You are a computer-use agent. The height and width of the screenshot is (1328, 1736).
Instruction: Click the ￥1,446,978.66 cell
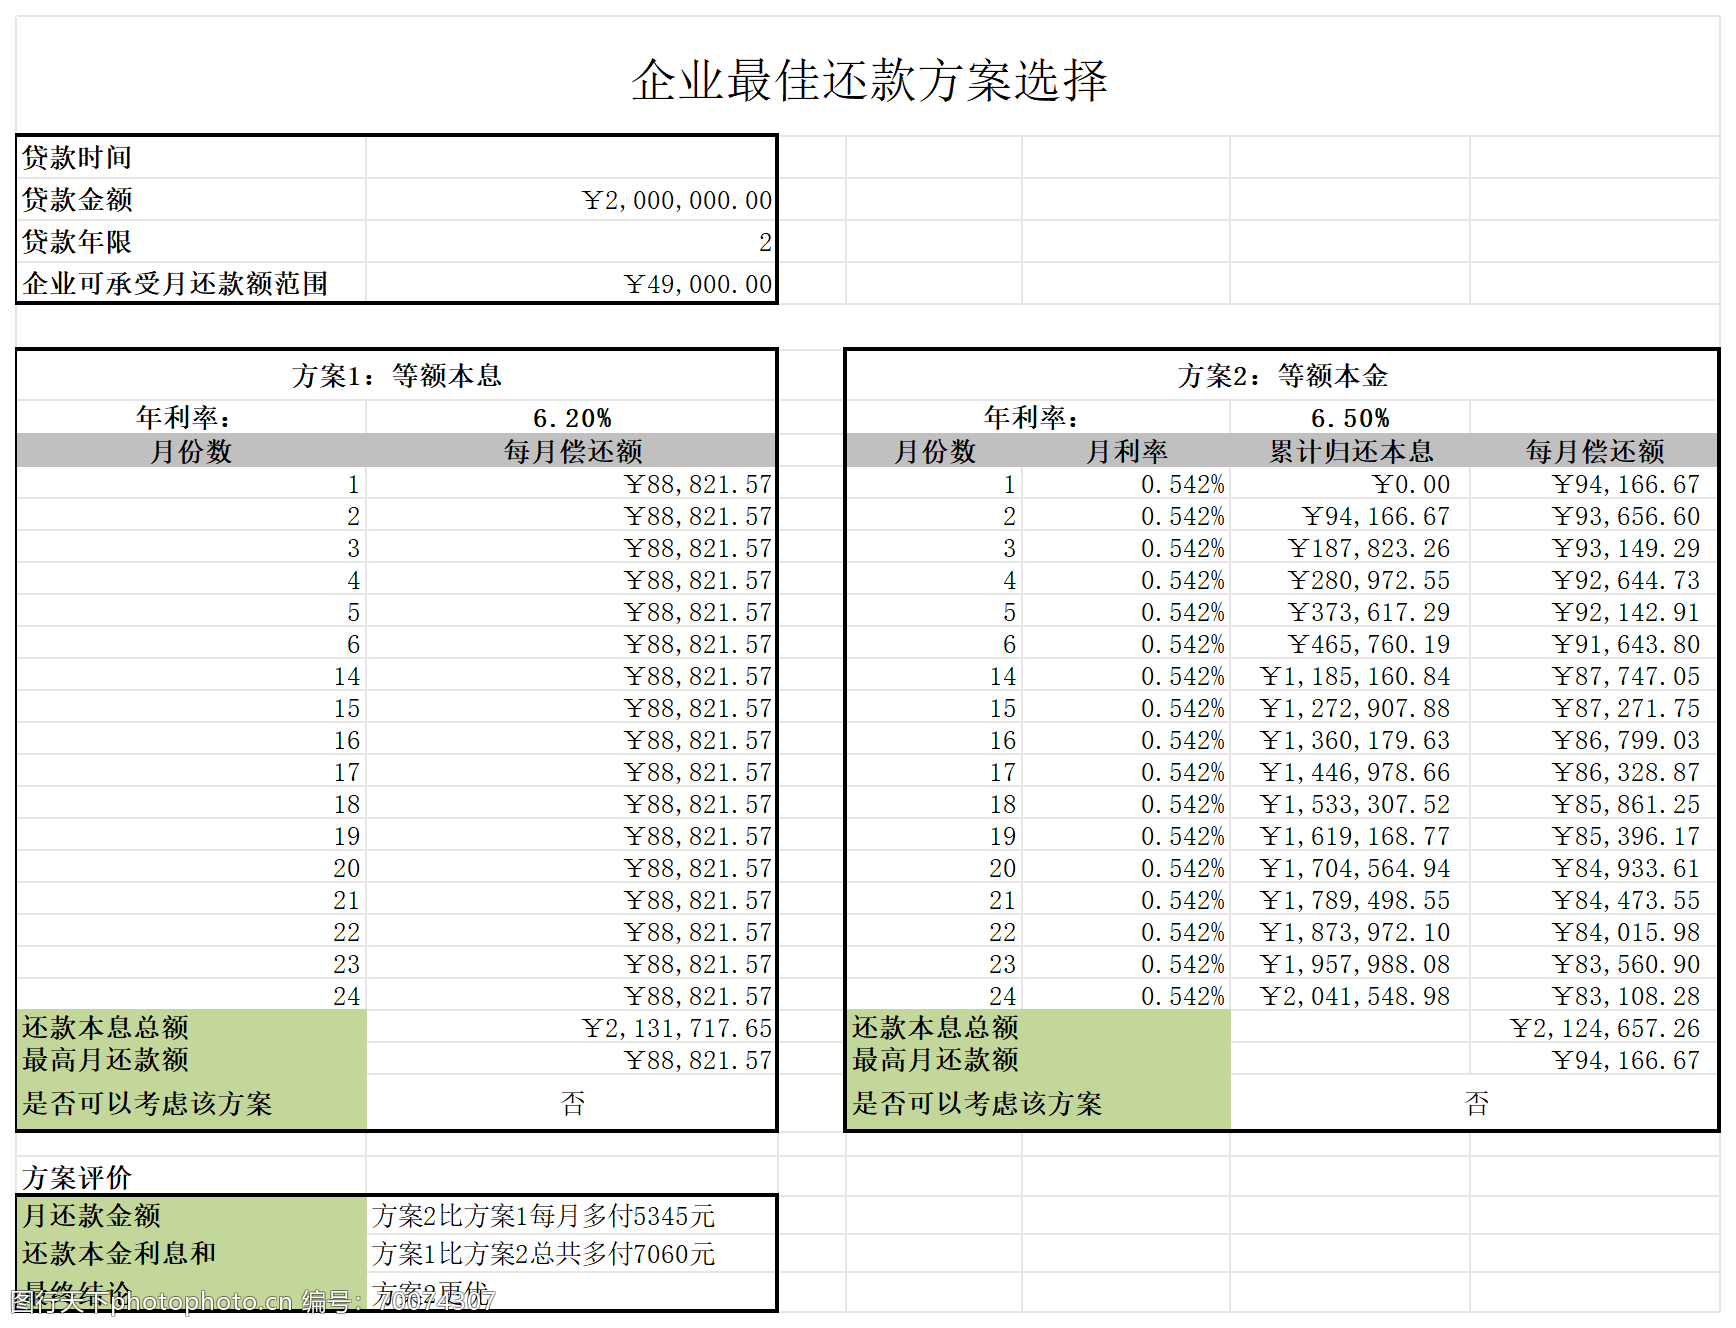click(1350, 773)
